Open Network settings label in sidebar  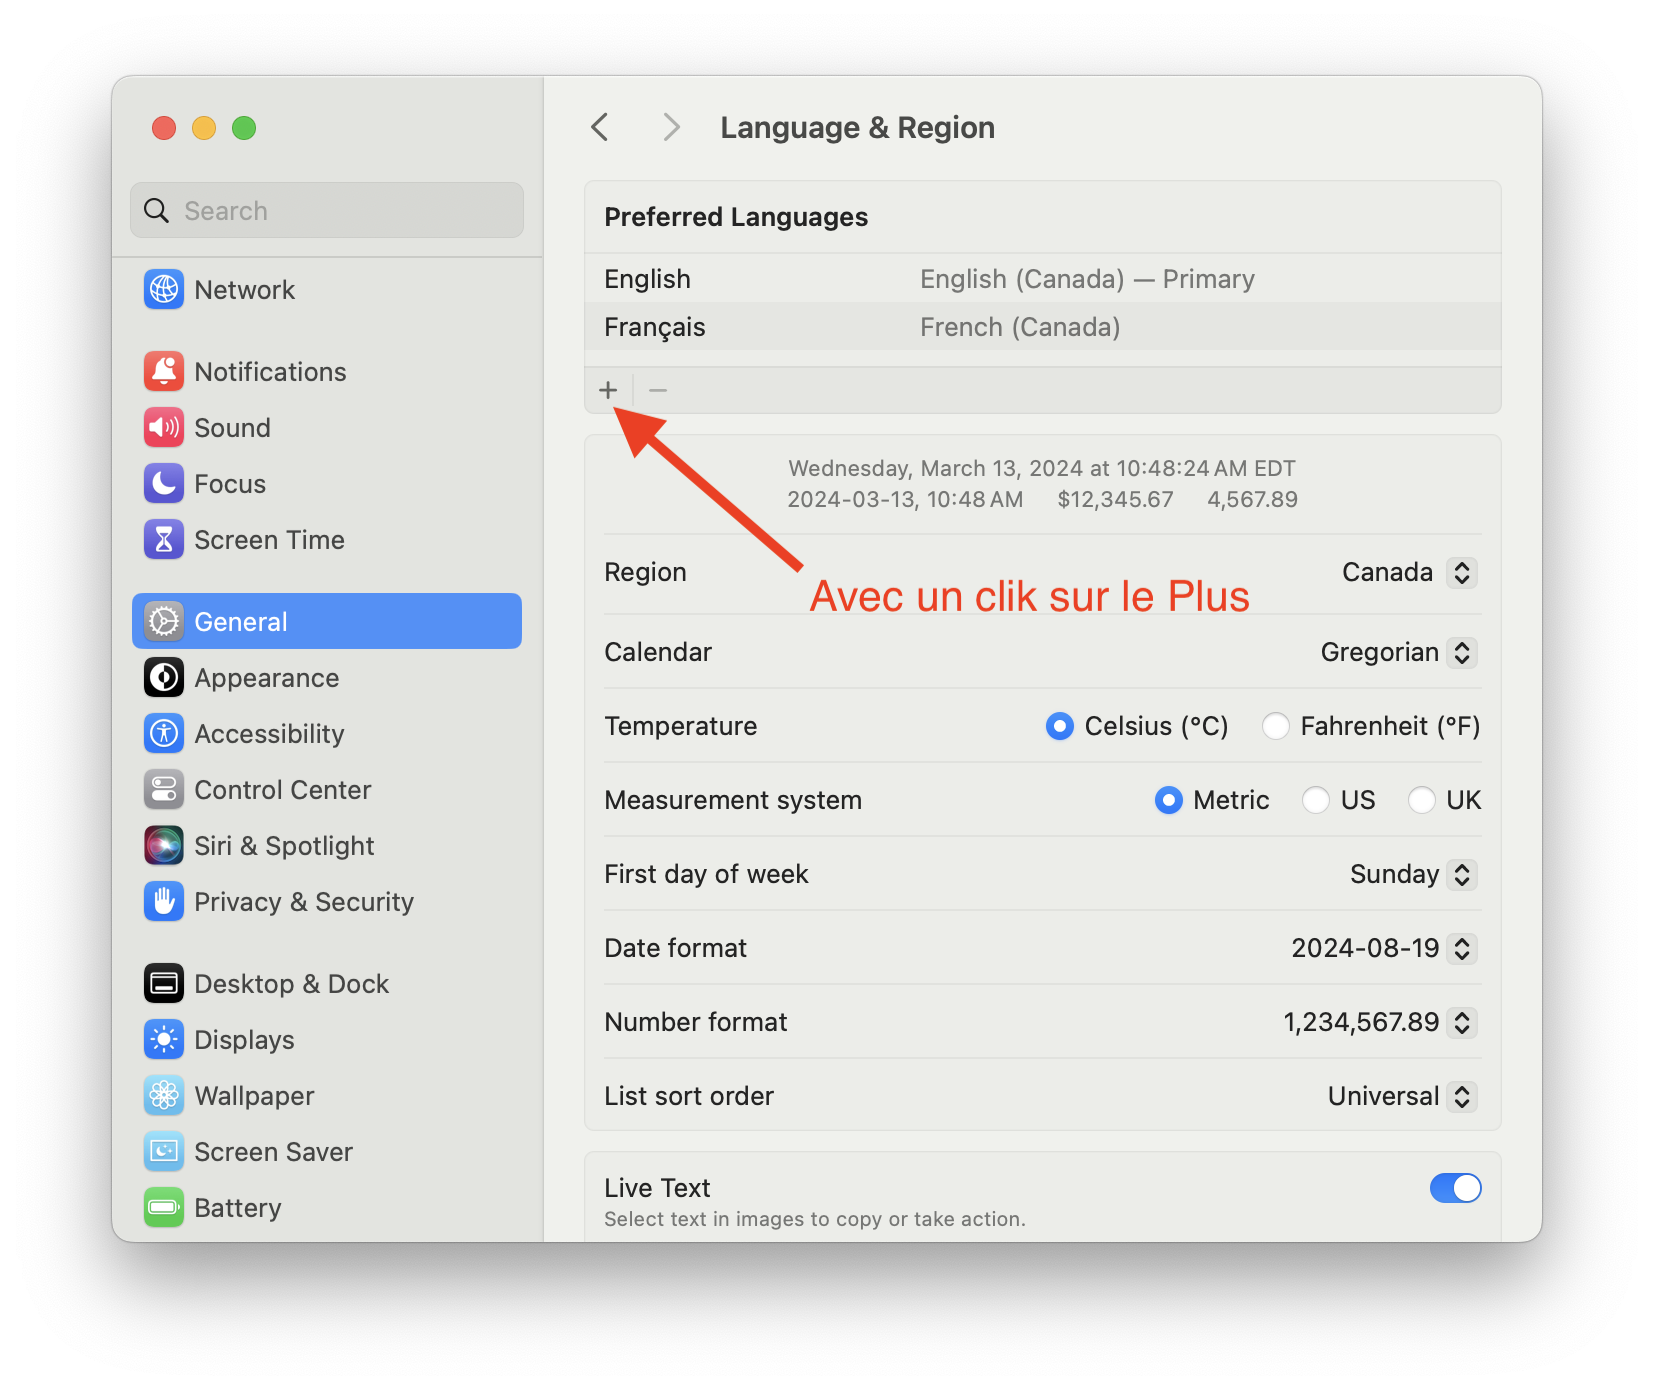(x=245, y=290)
